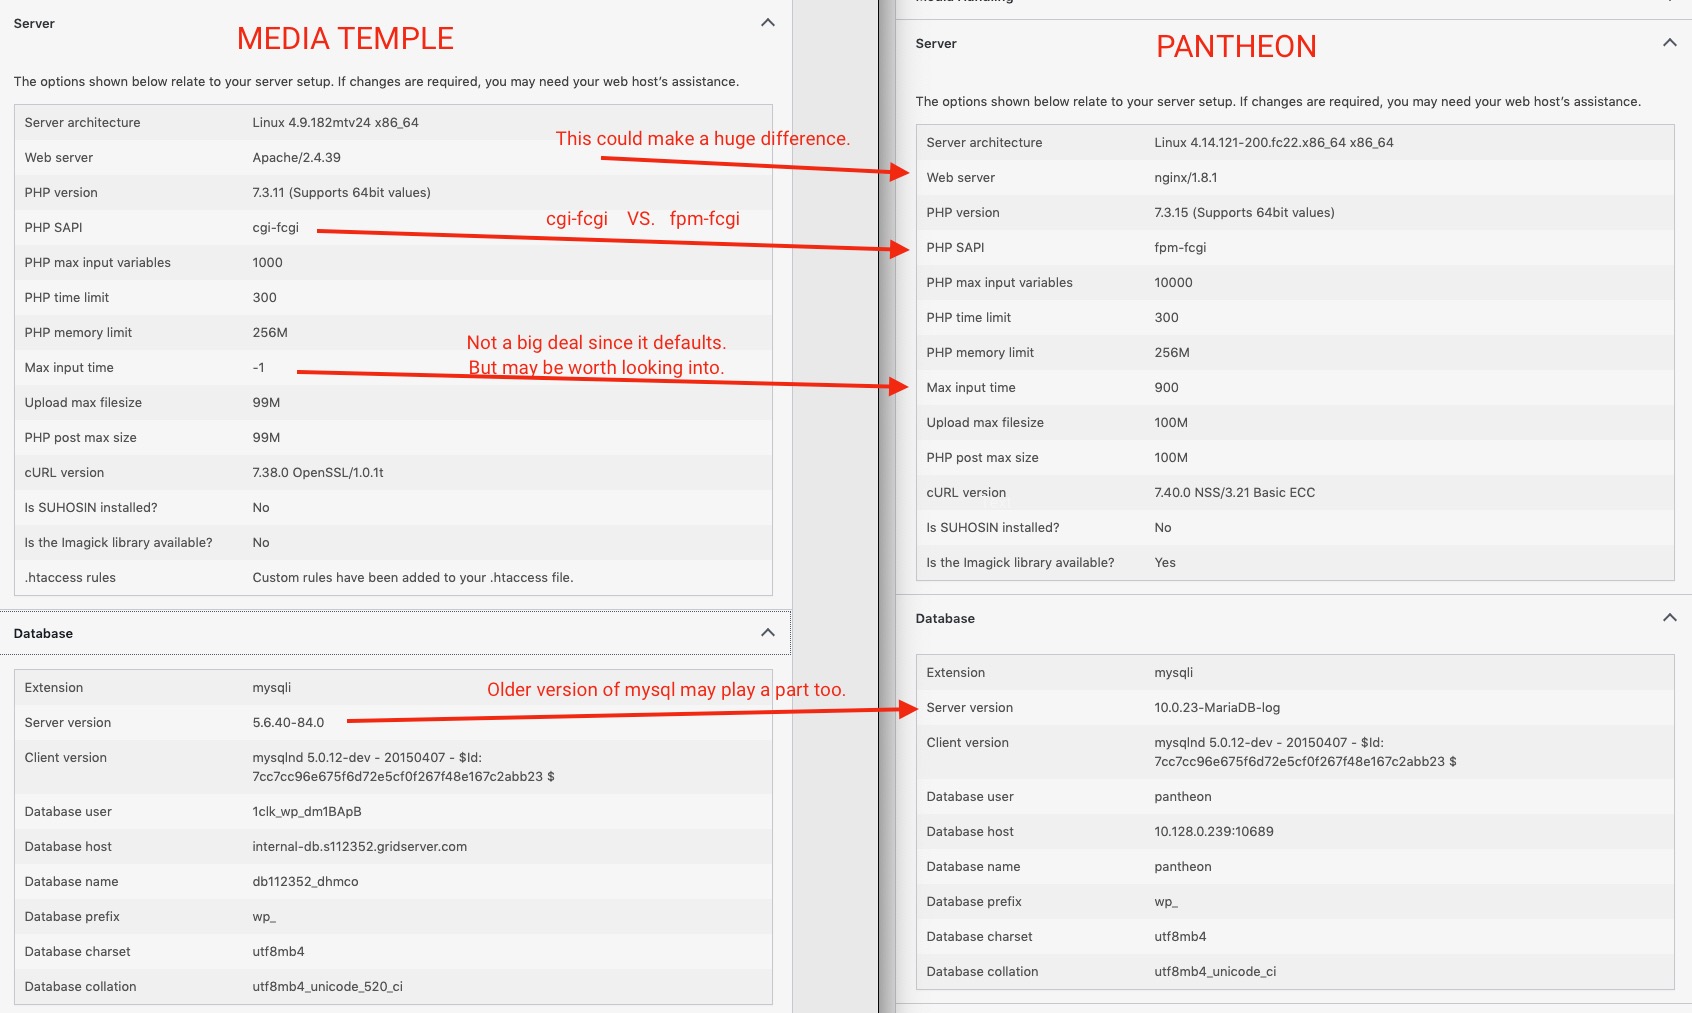
Task: Click the 'pantheon' value in the Database user row
Action: [1183, 797]
